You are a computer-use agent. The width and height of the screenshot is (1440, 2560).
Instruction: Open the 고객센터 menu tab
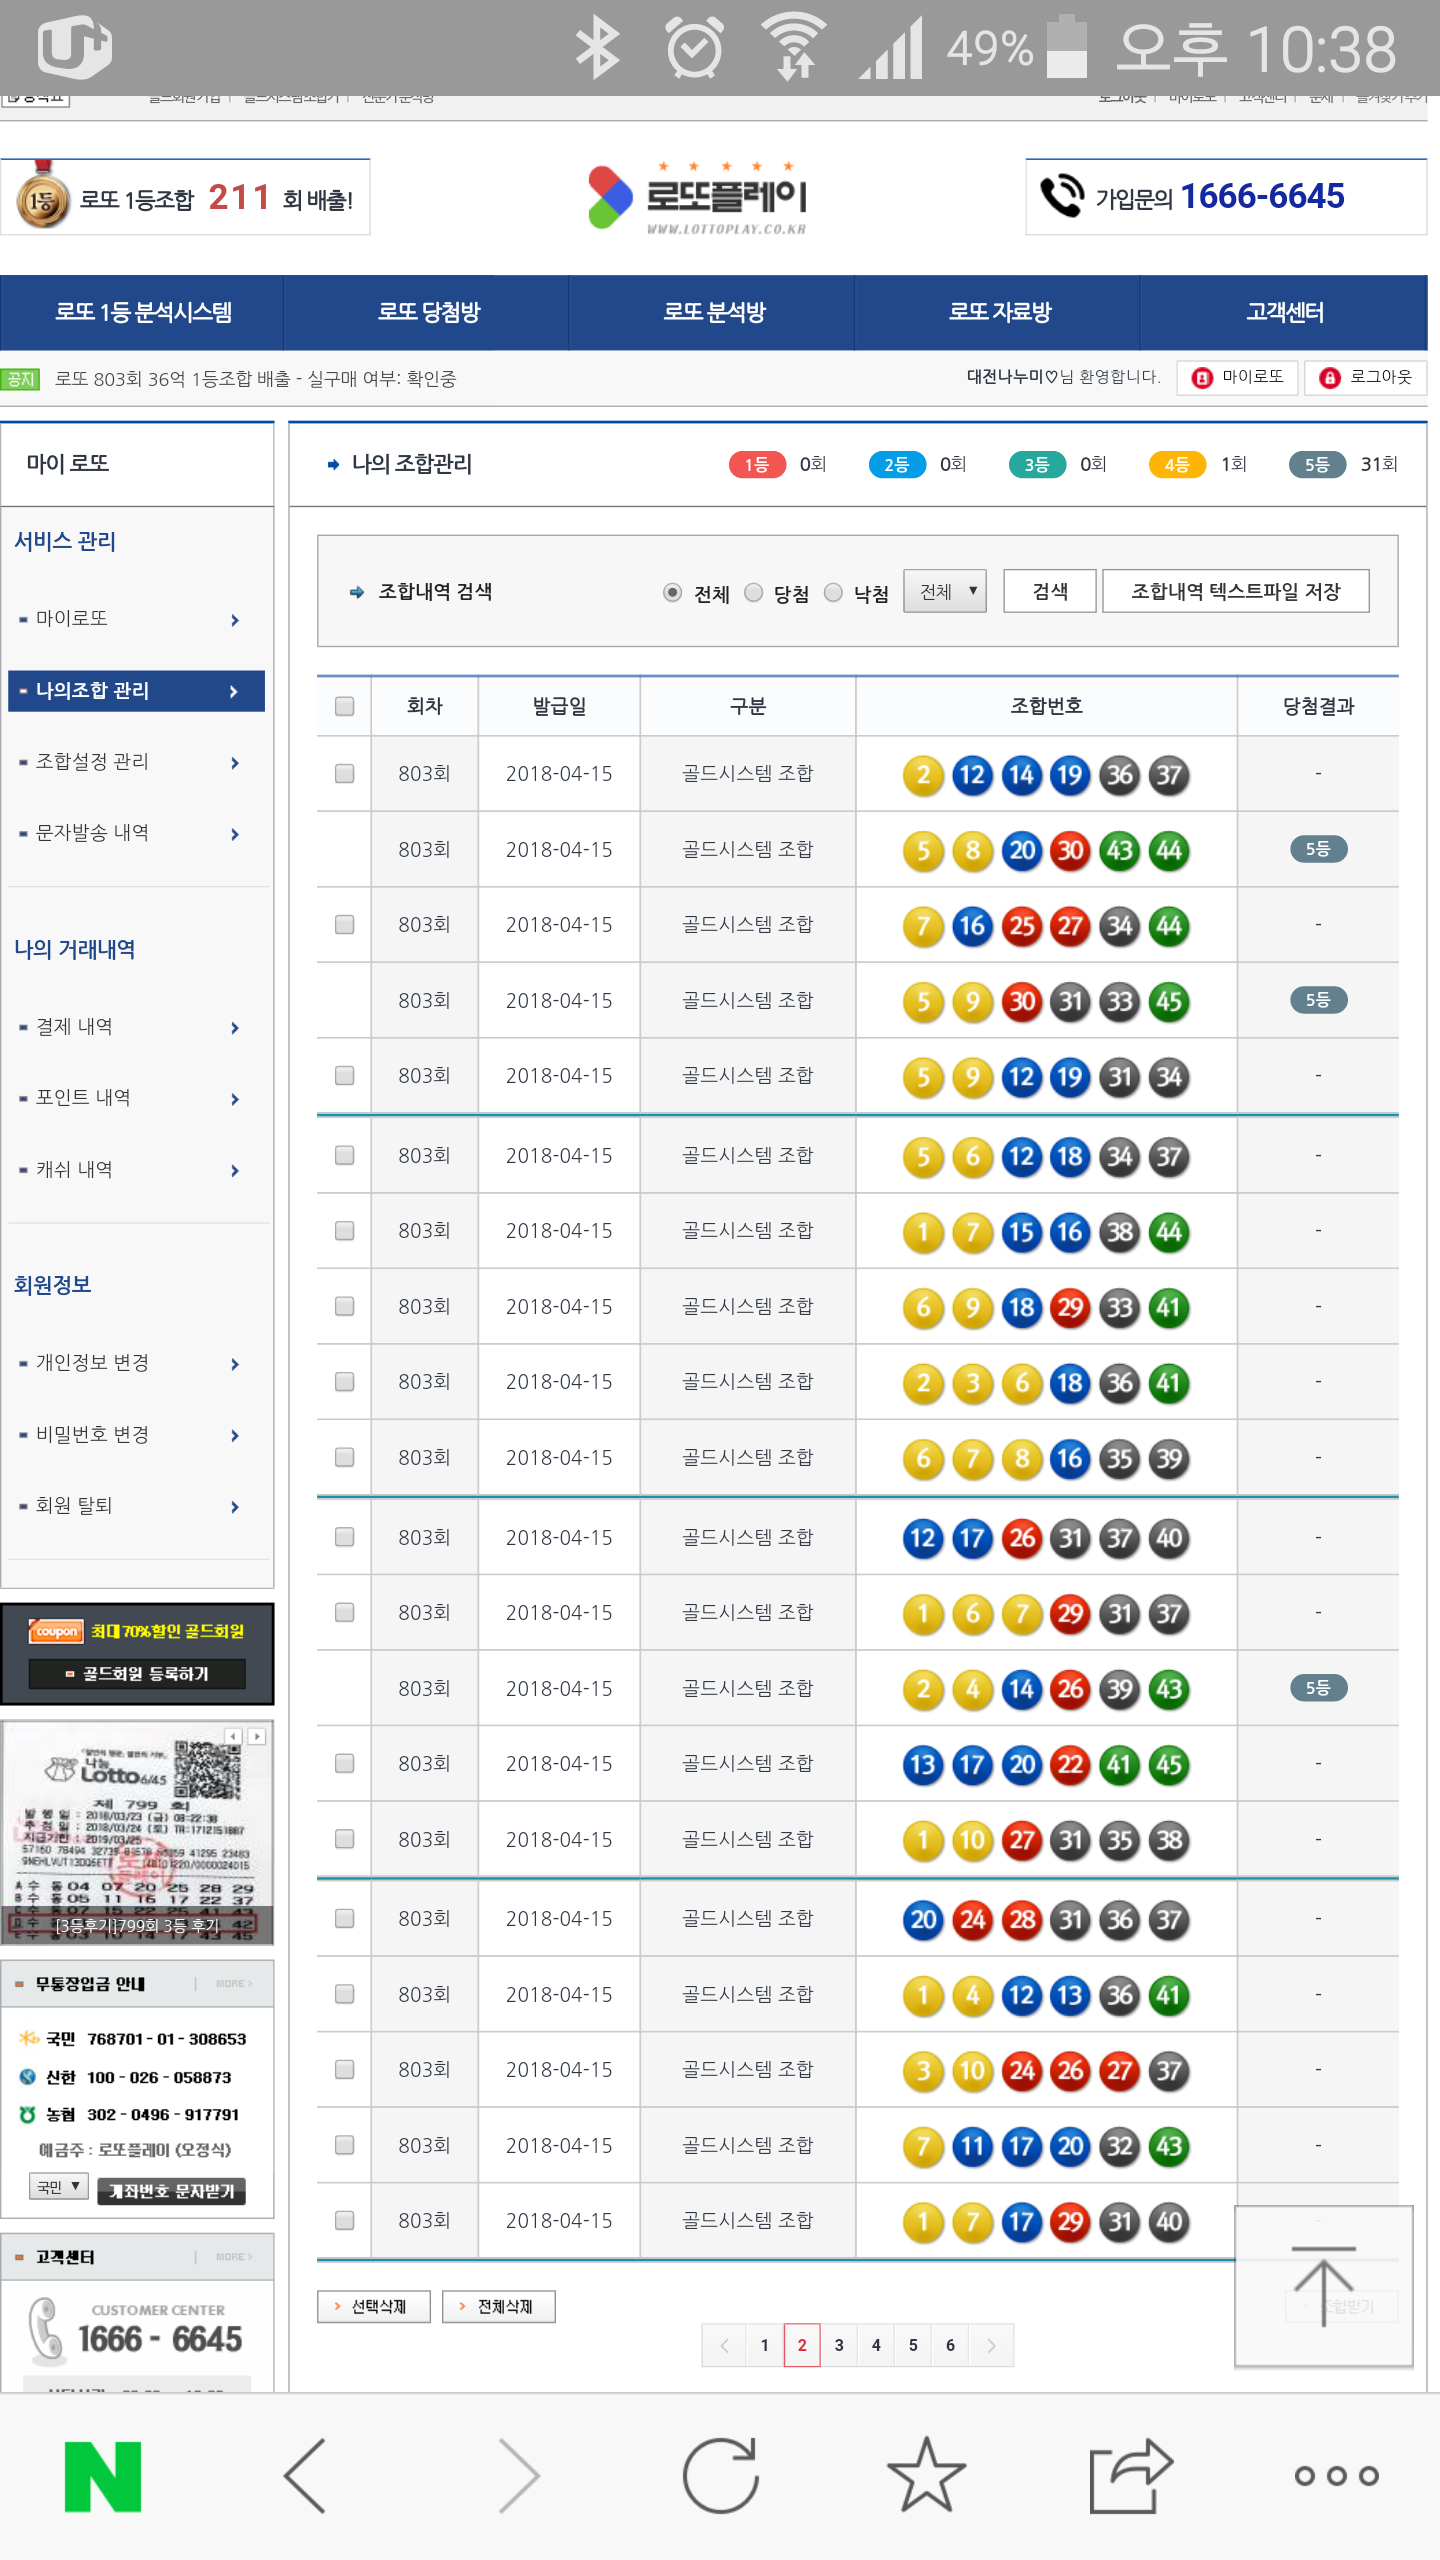[x=1284, y=312]
